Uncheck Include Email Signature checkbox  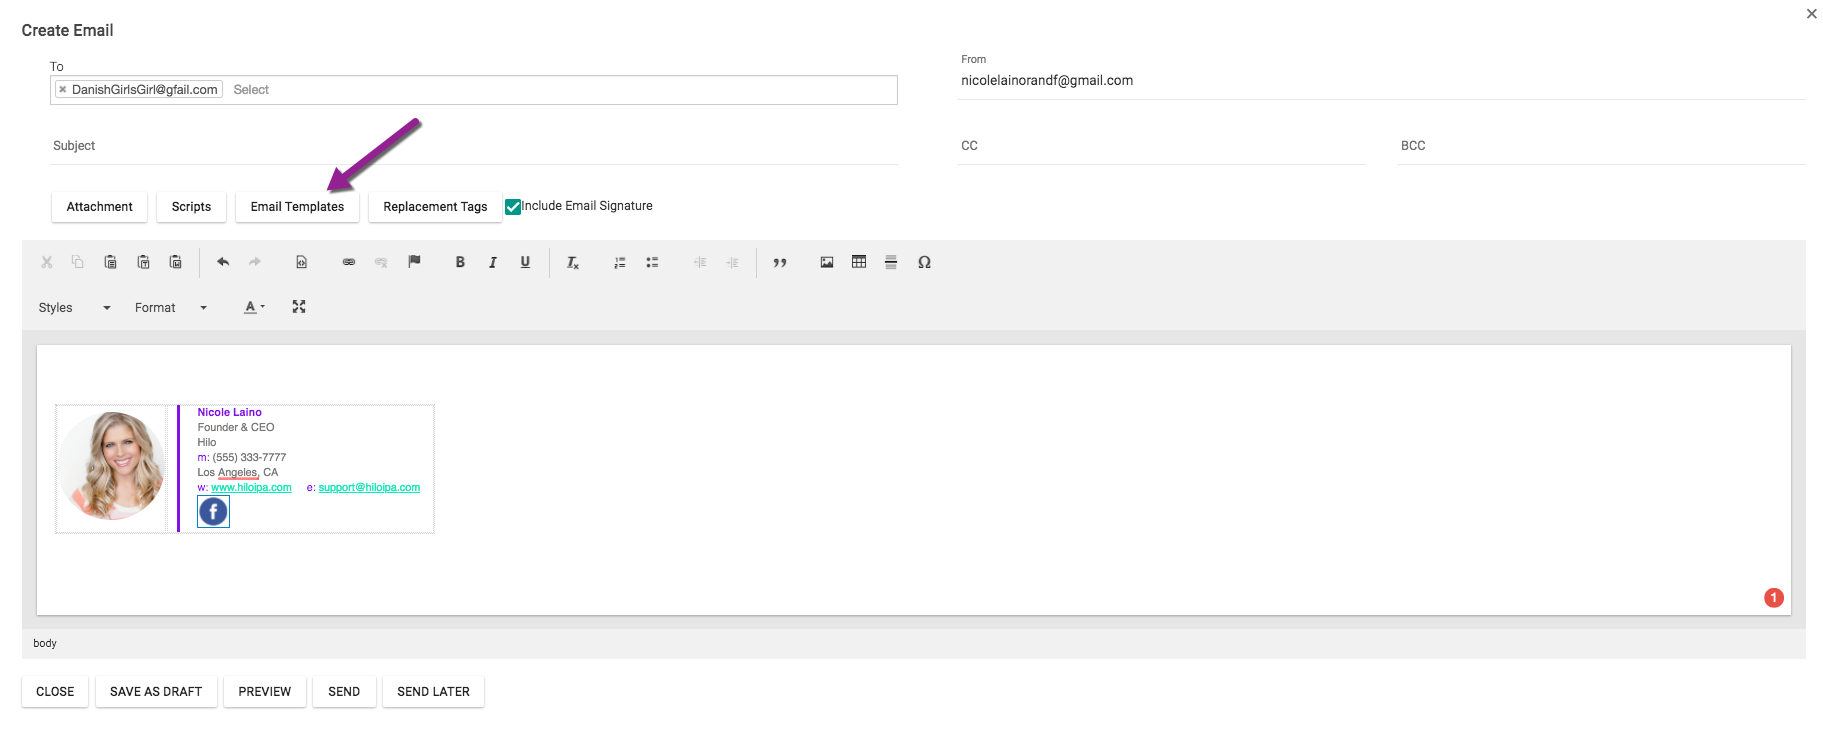click(513, 207)
